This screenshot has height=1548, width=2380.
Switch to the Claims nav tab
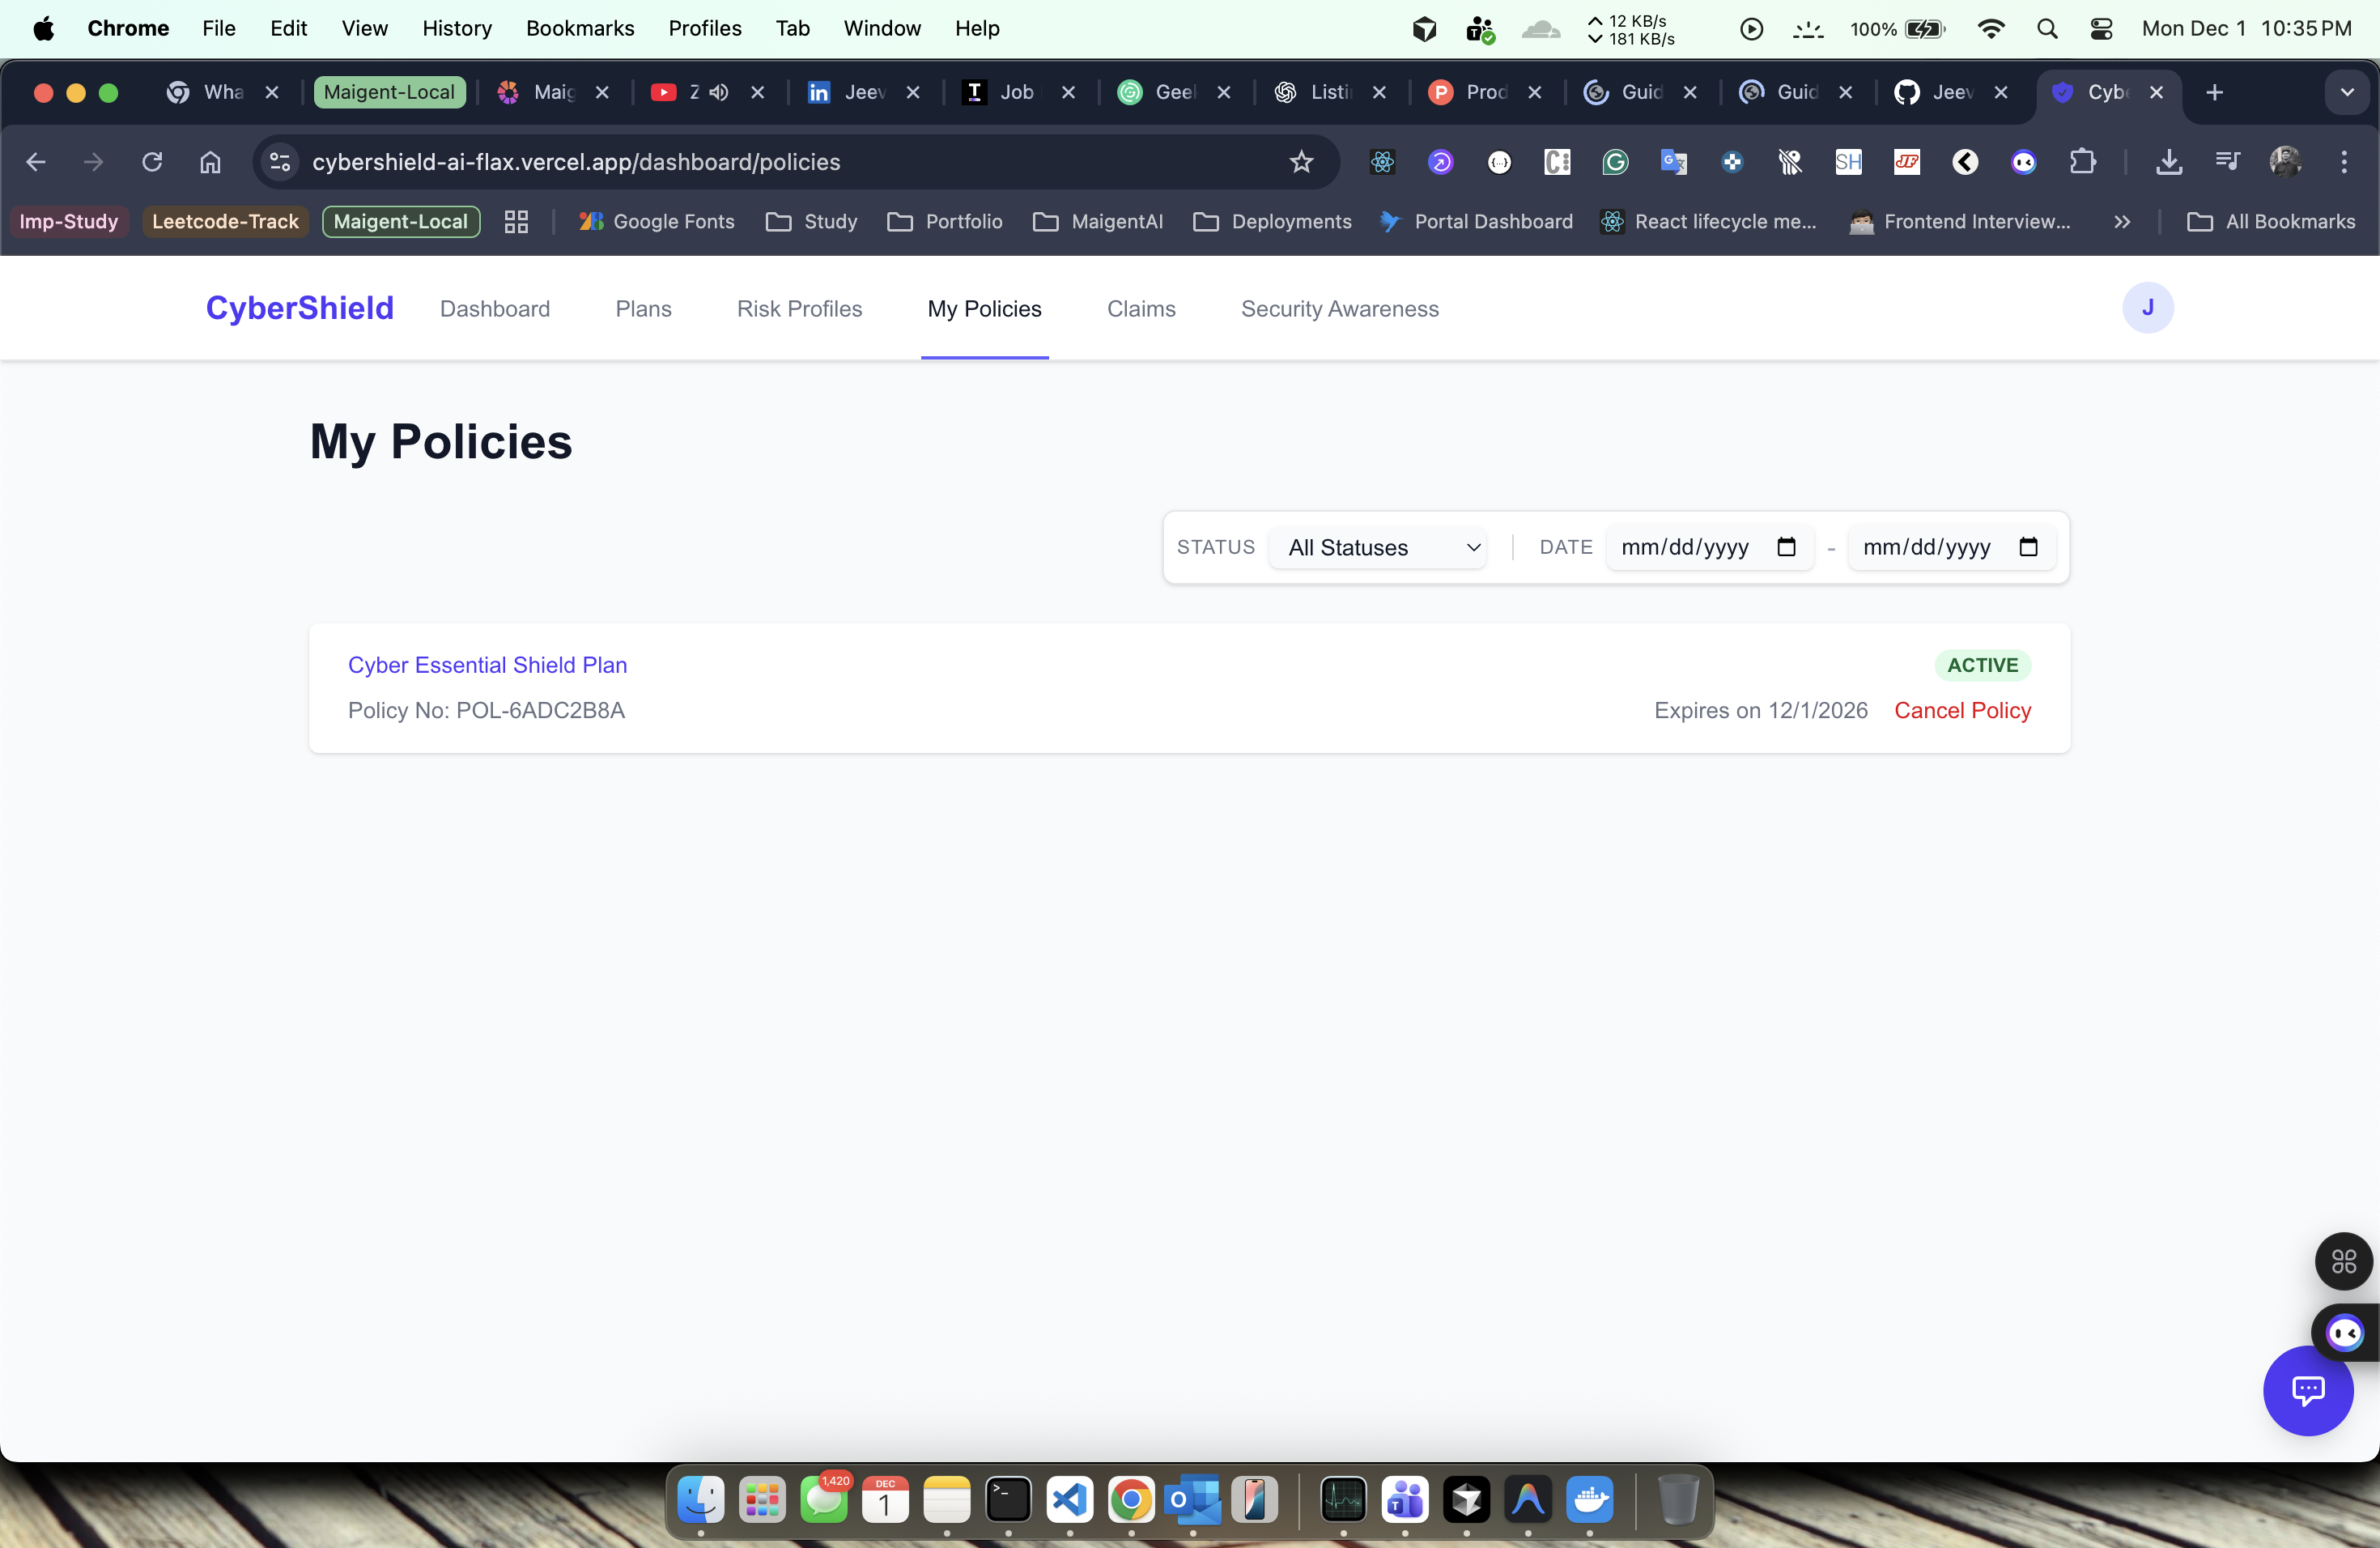[1141, 309]
